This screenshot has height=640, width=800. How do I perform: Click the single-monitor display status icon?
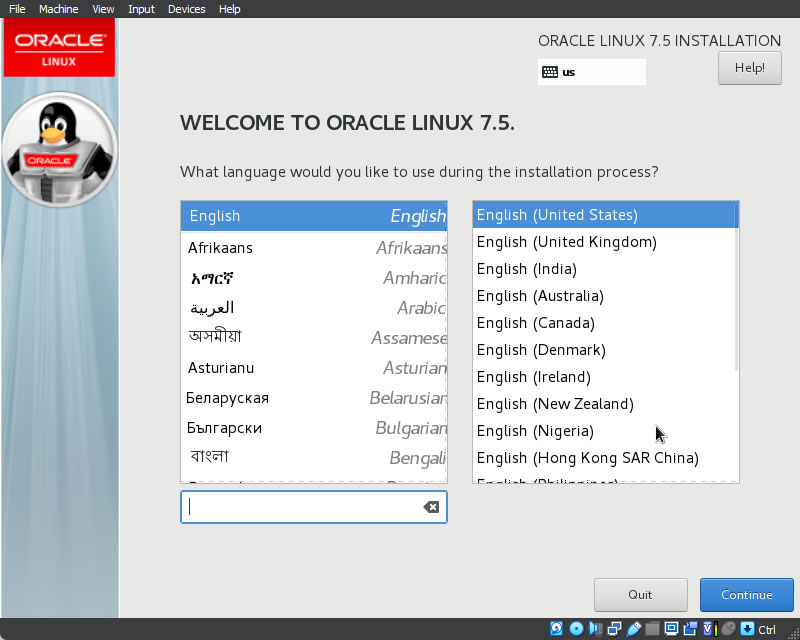(671, 628)
